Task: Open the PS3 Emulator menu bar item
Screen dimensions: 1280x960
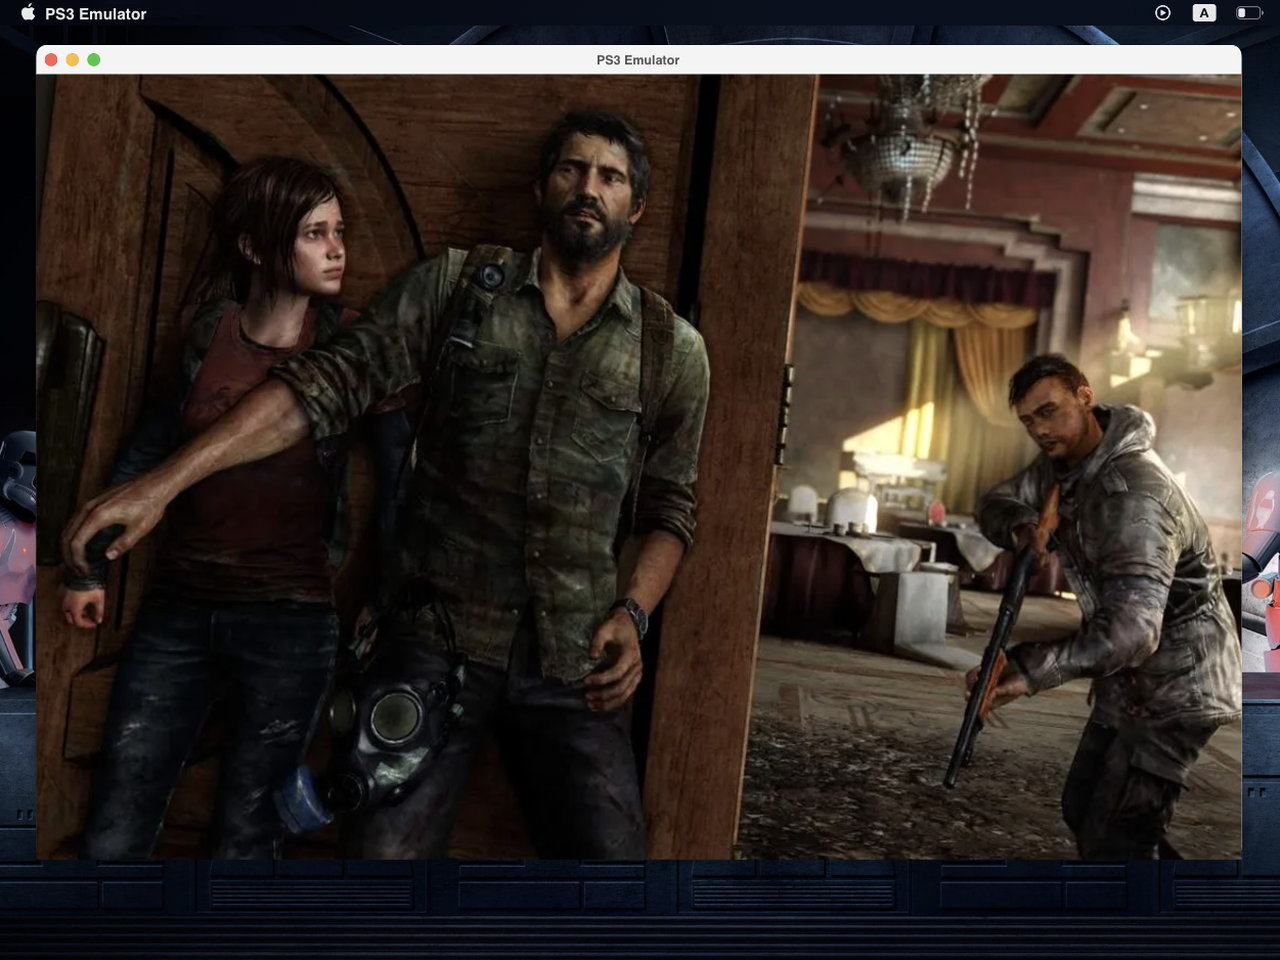Action: coord(96,14)
